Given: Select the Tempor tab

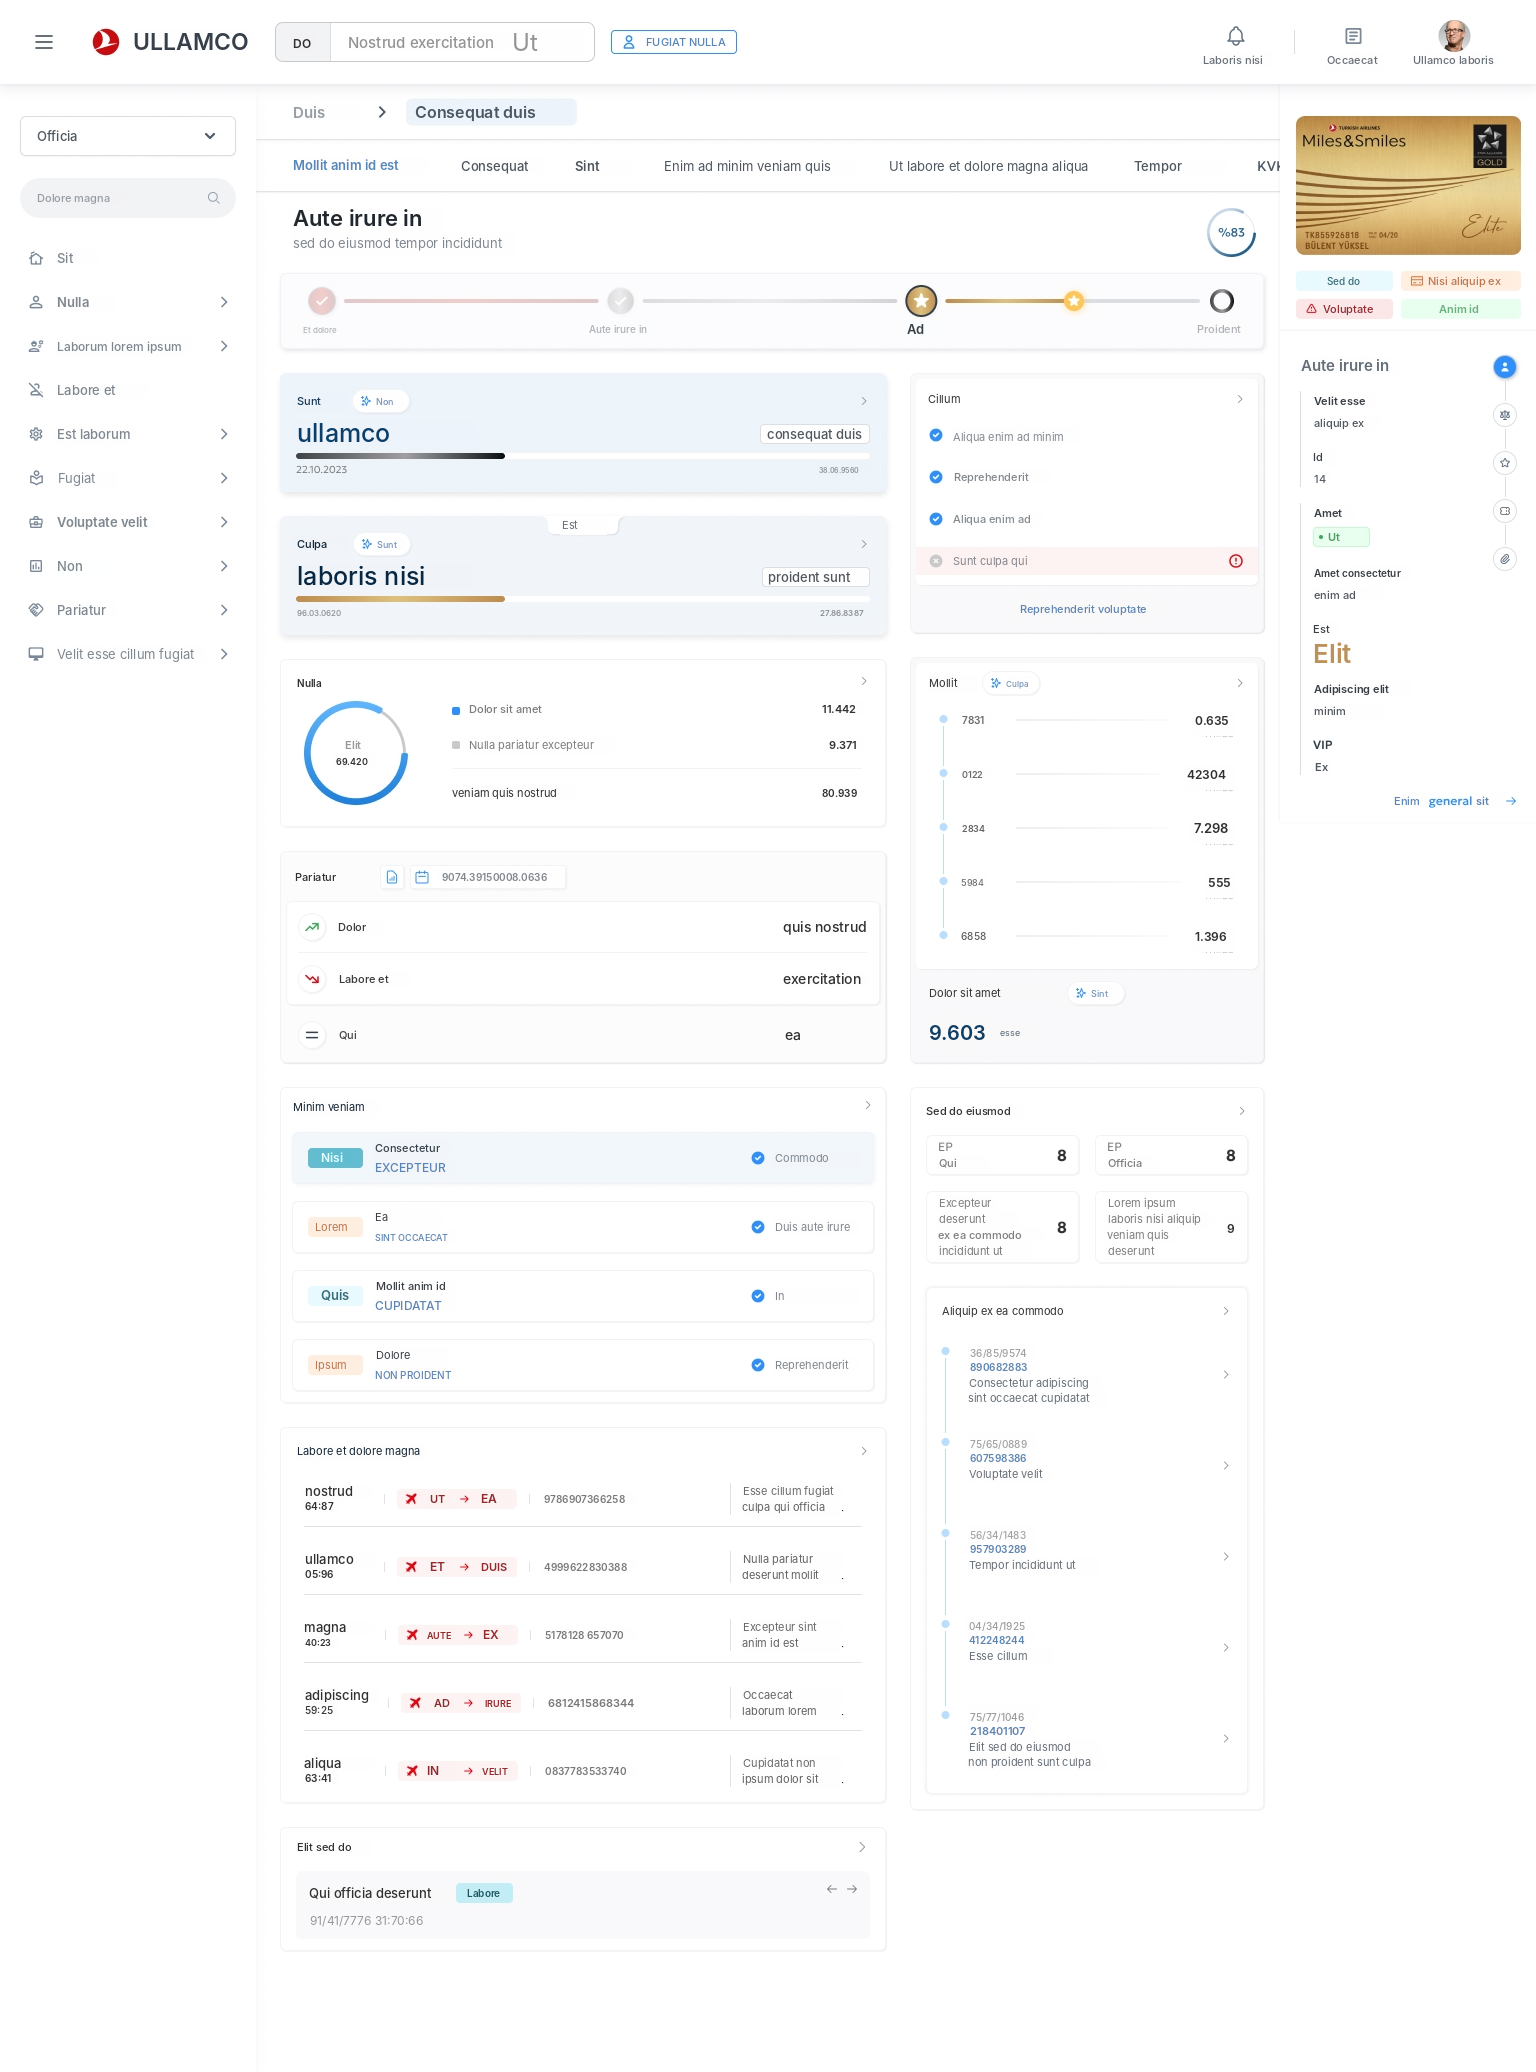Looking at the screenshot, I should (1158, 166).
